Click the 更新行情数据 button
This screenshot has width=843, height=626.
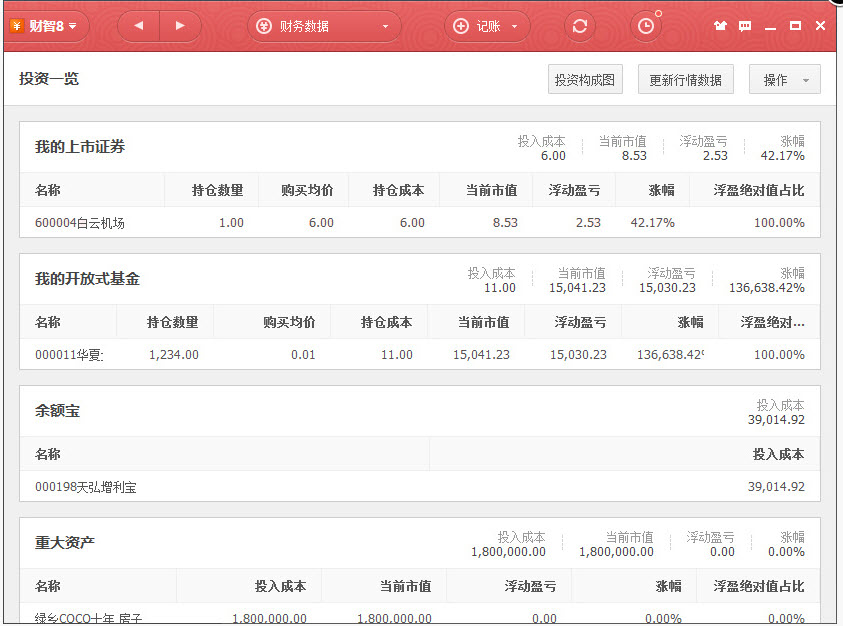tap(685, 80)
